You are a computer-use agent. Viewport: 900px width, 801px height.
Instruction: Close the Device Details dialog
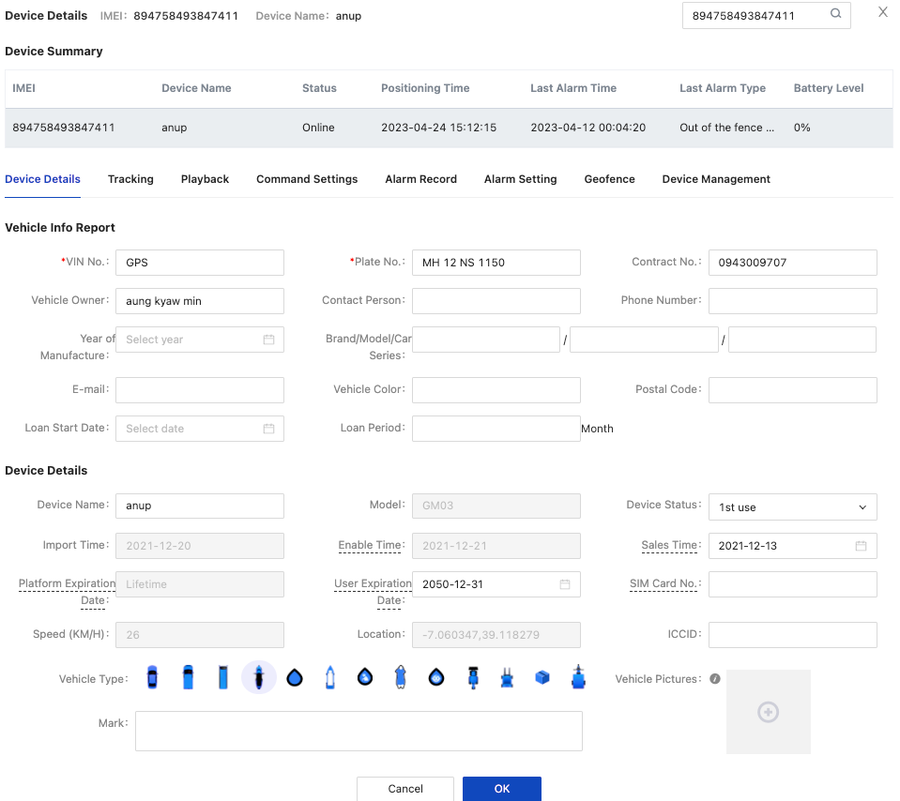point(882,13)
